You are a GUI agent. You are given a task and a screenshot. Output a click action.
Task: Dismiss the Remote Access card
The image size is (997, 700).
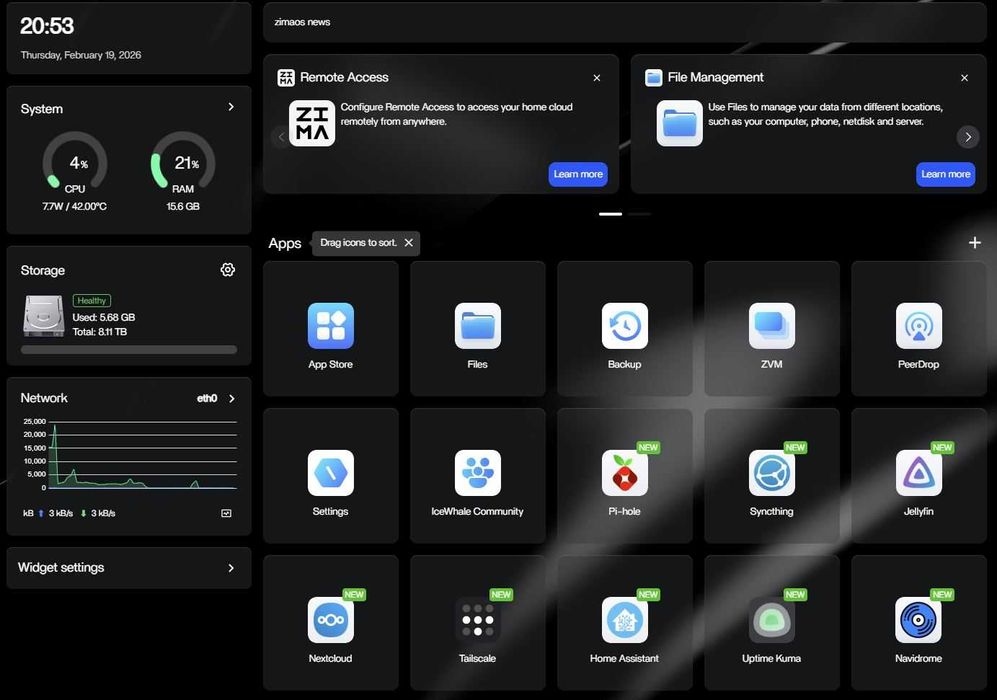(x=596, y=78)
